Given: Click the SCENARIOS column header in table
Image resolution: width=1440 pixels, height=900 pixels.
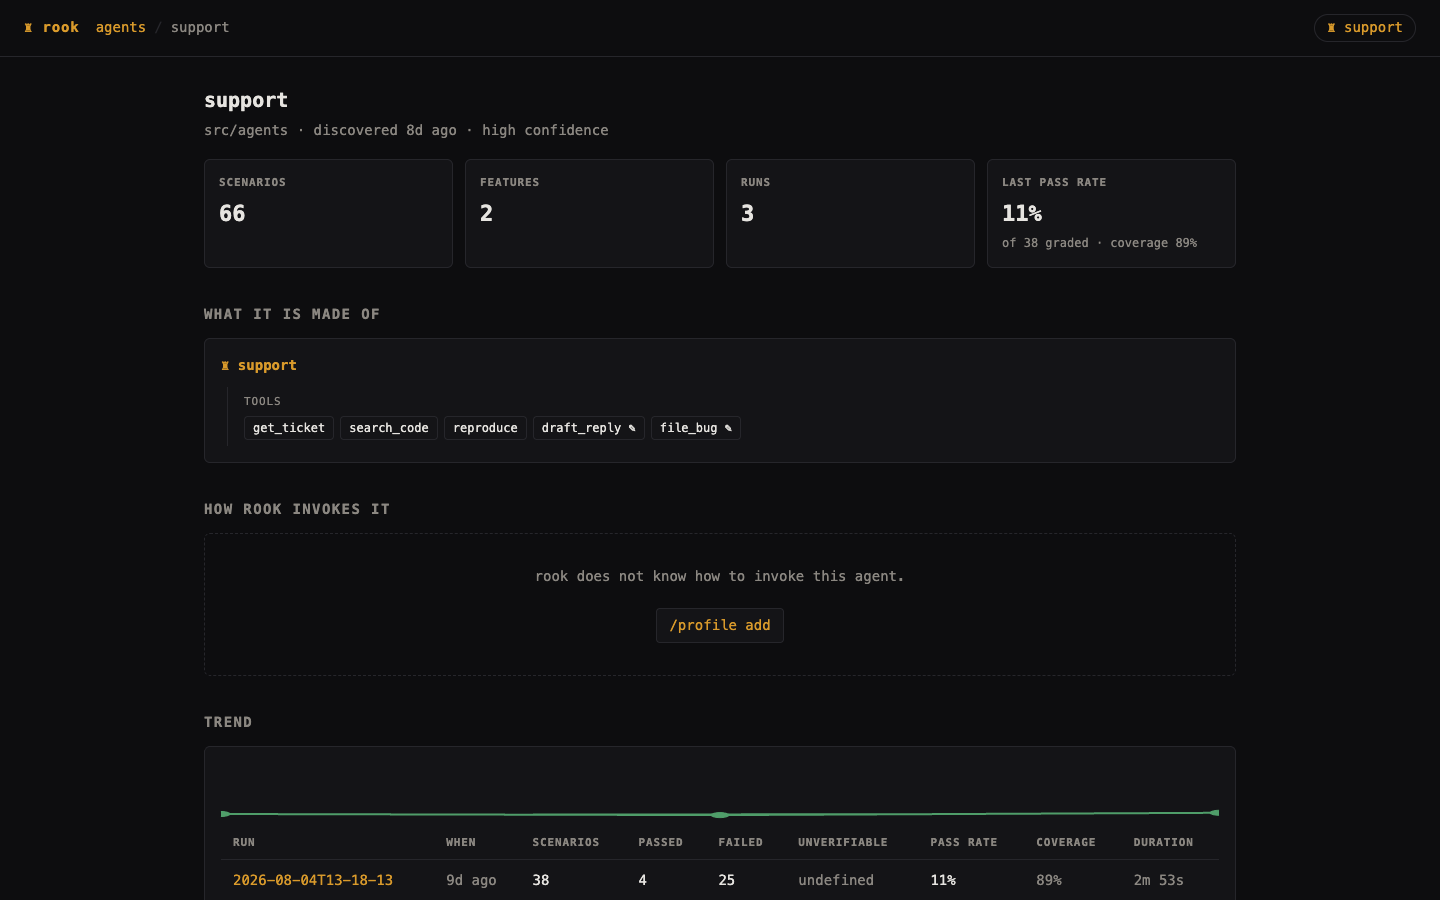Looking at the screenshot, I should point(566,842).
